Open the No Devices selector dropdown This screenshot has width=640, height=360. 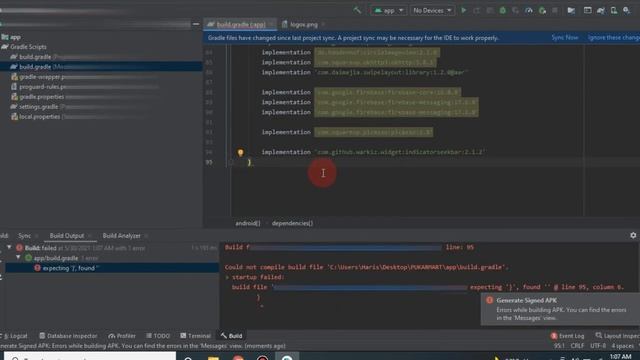point(432,11)
